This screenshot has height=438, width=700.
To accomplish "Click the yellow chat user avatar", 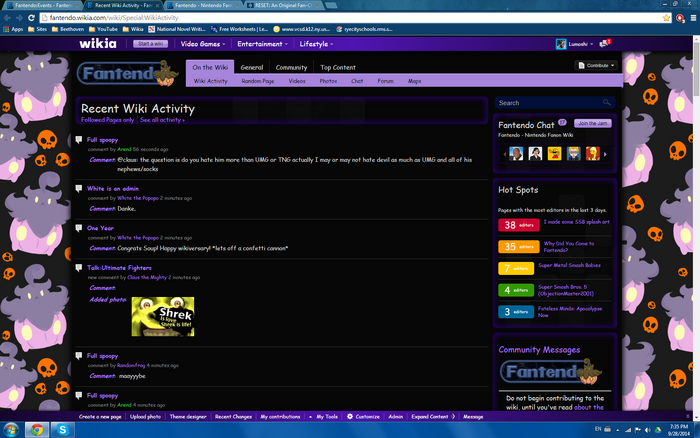I will [x=554, y=154].
